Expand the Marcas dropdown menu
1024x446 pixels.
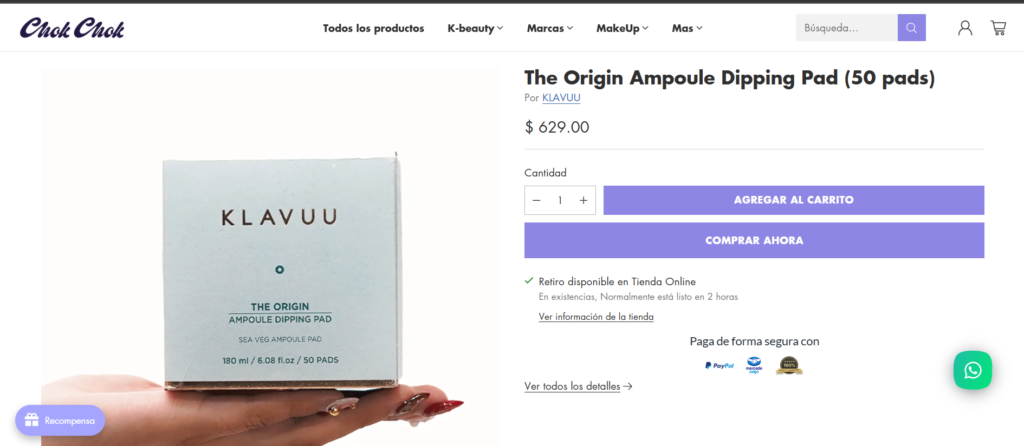[550, 28]
